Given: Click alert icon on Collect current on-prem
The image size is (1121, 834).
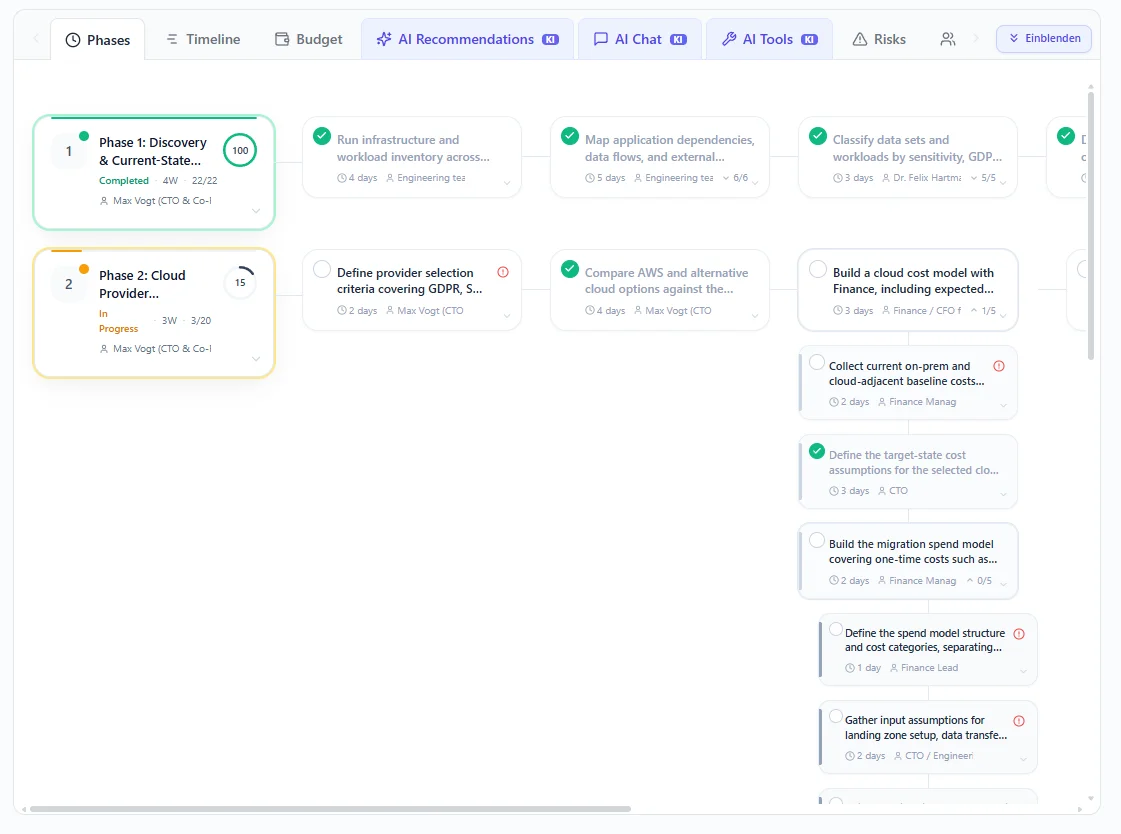Looking at the screenshot, I should [x=999, y=366].
